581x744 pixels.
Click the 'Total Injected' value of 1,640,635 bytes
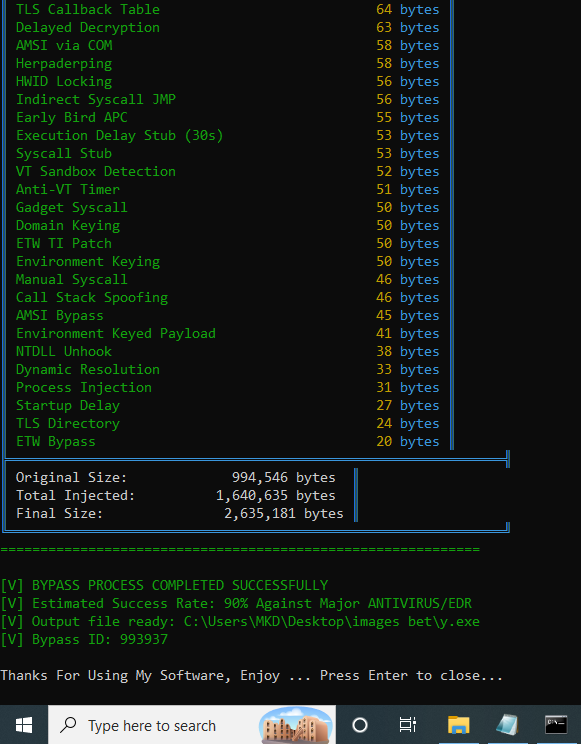pos(276,495)
